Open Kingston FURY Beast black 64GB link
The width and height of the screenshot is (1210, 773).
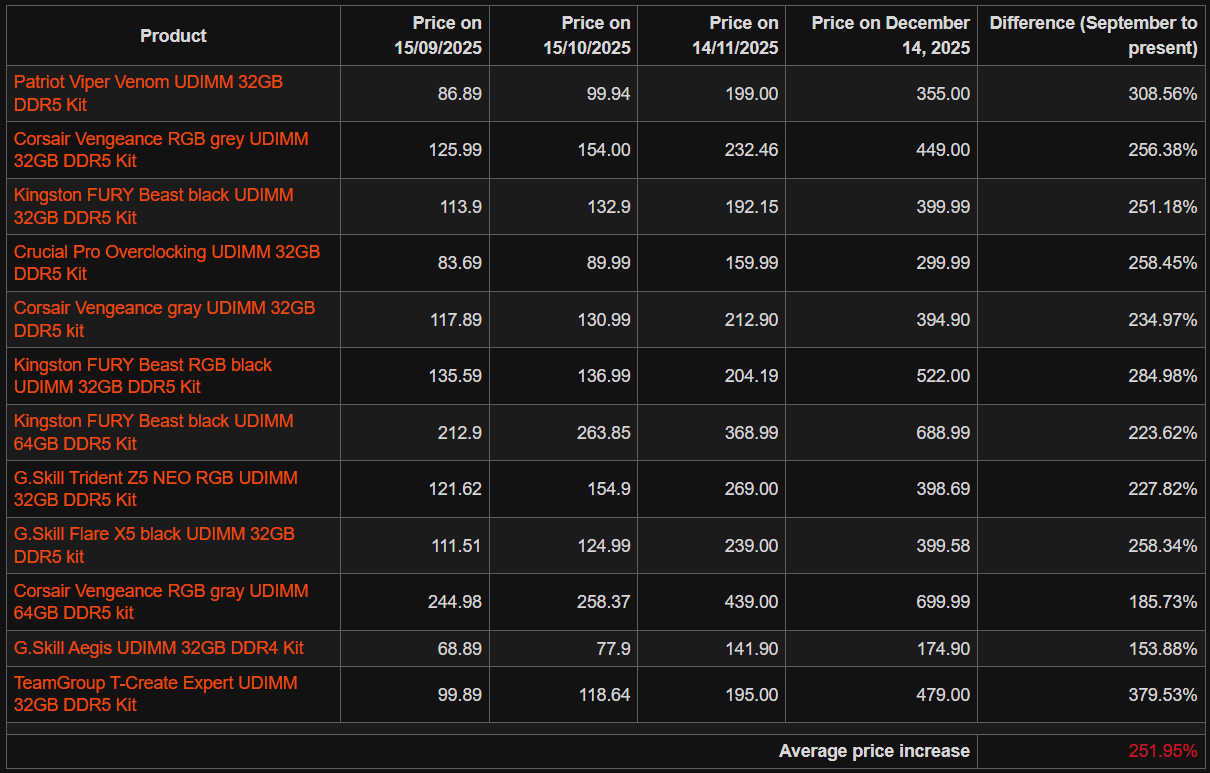[154, 422]
